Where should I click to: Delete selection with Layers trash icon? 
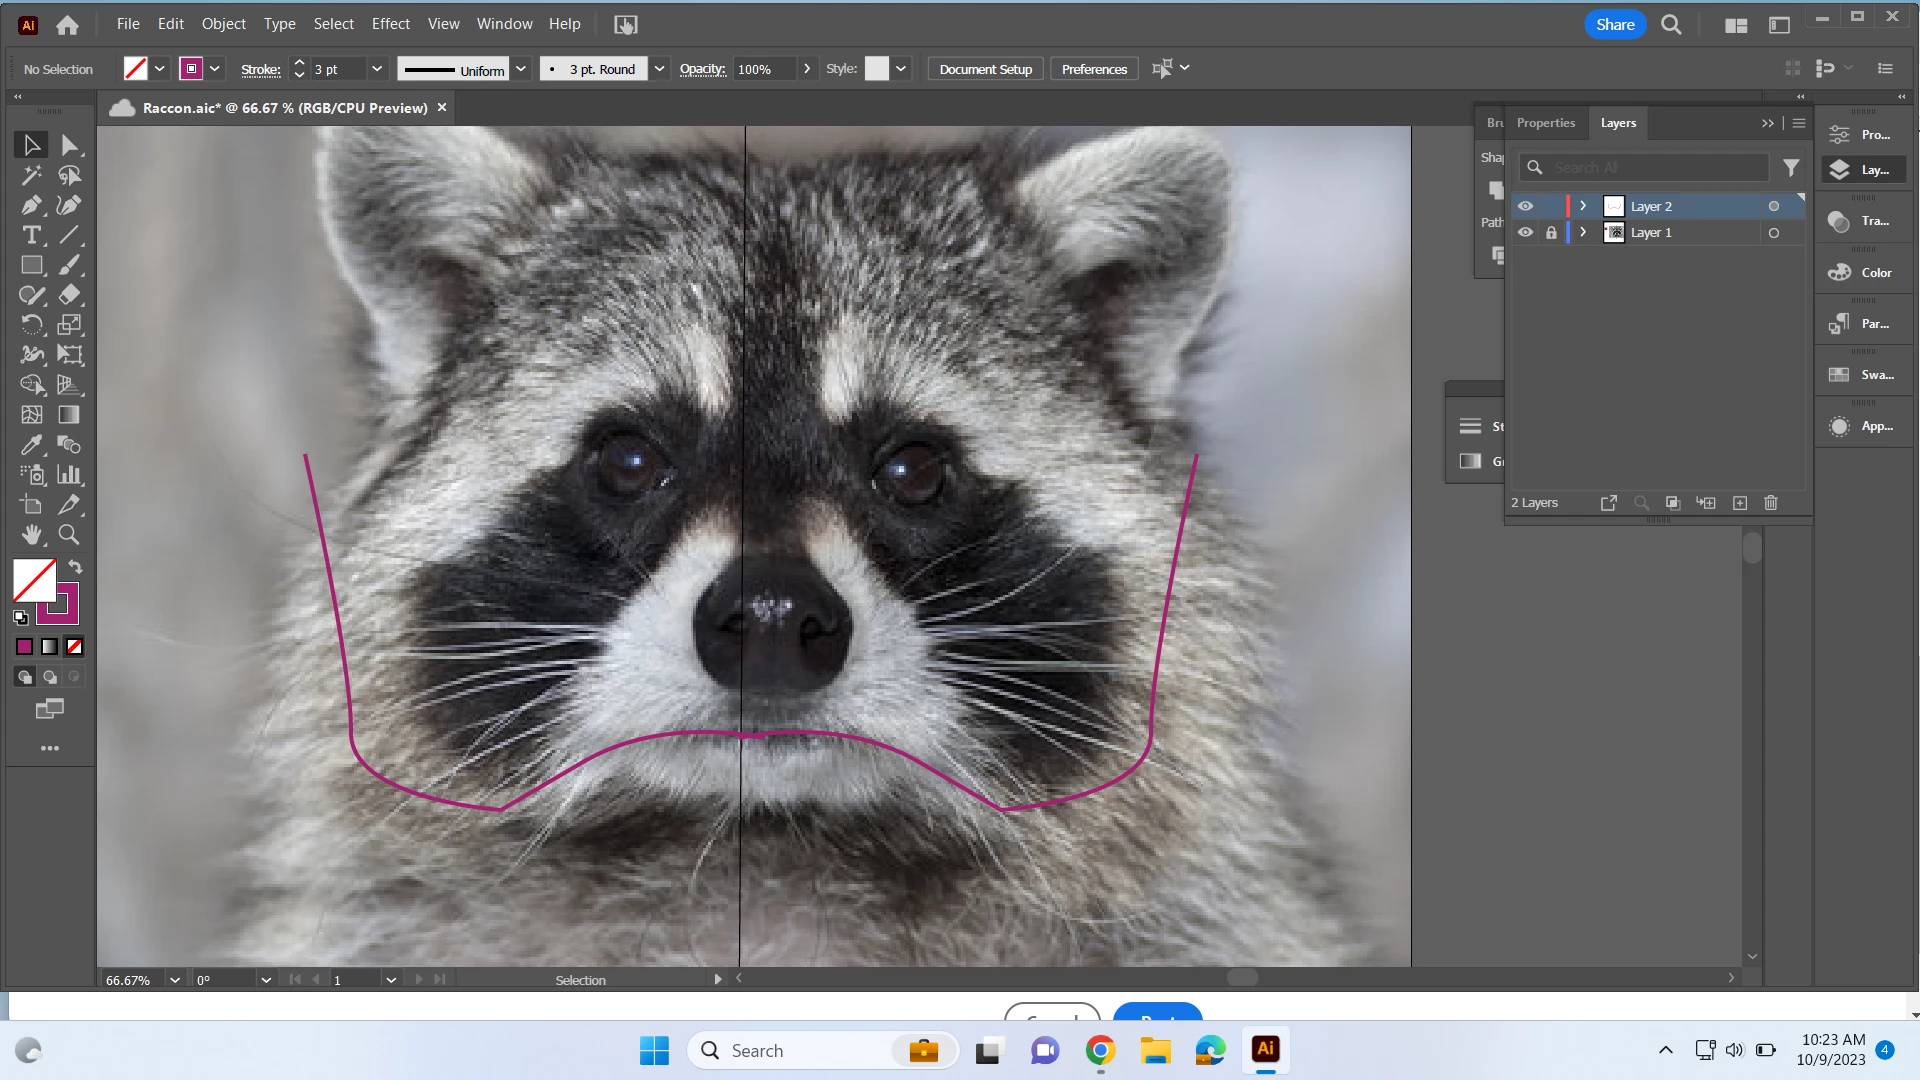coord(1771,503)
